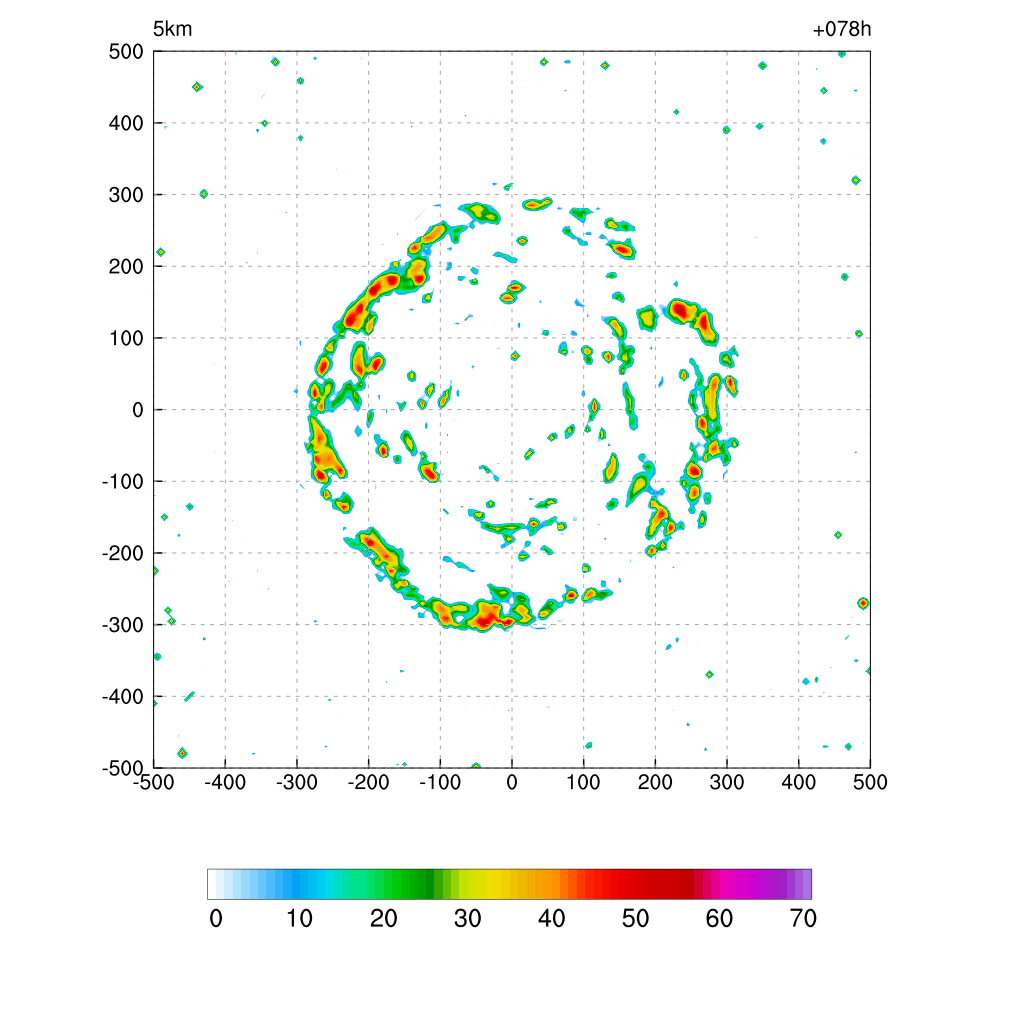Click the x-axis tick label "200"
This screenshot has width=1024, height=1024.
[x=655, y=782]
